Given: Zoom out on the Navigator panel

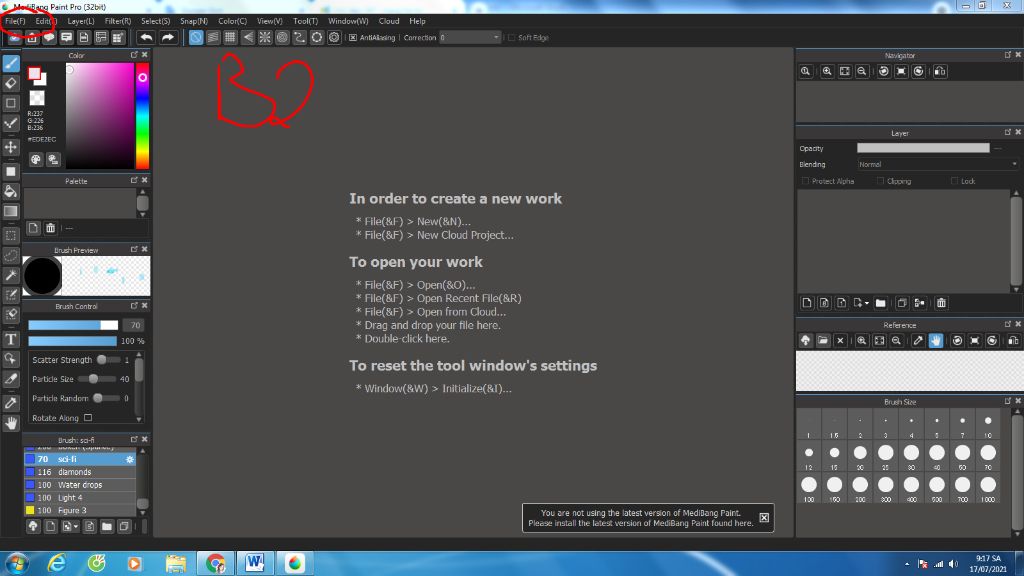Looking at the screenshot, I should (x=862, y=71).
